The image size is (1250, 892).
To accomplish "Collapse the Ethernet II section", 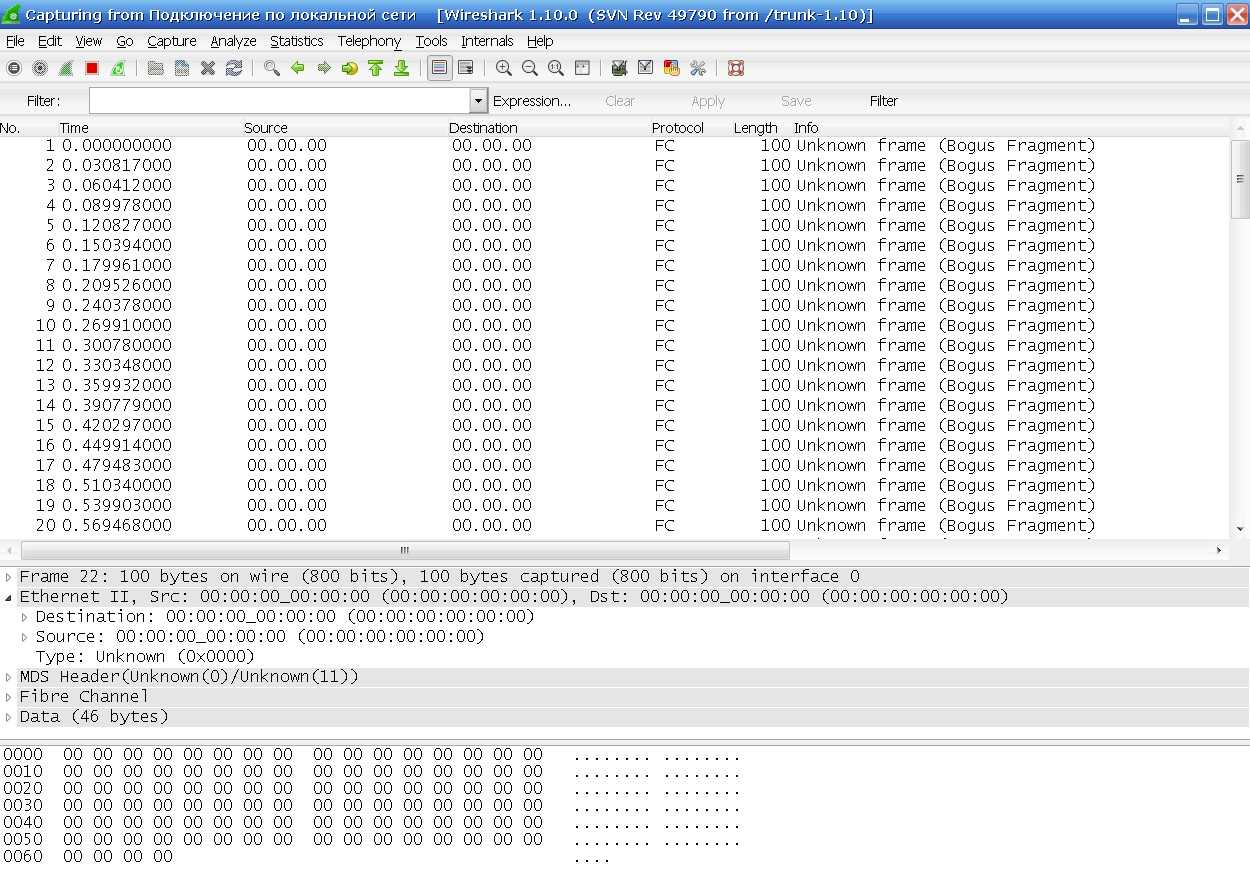I will tap(9, 597).
